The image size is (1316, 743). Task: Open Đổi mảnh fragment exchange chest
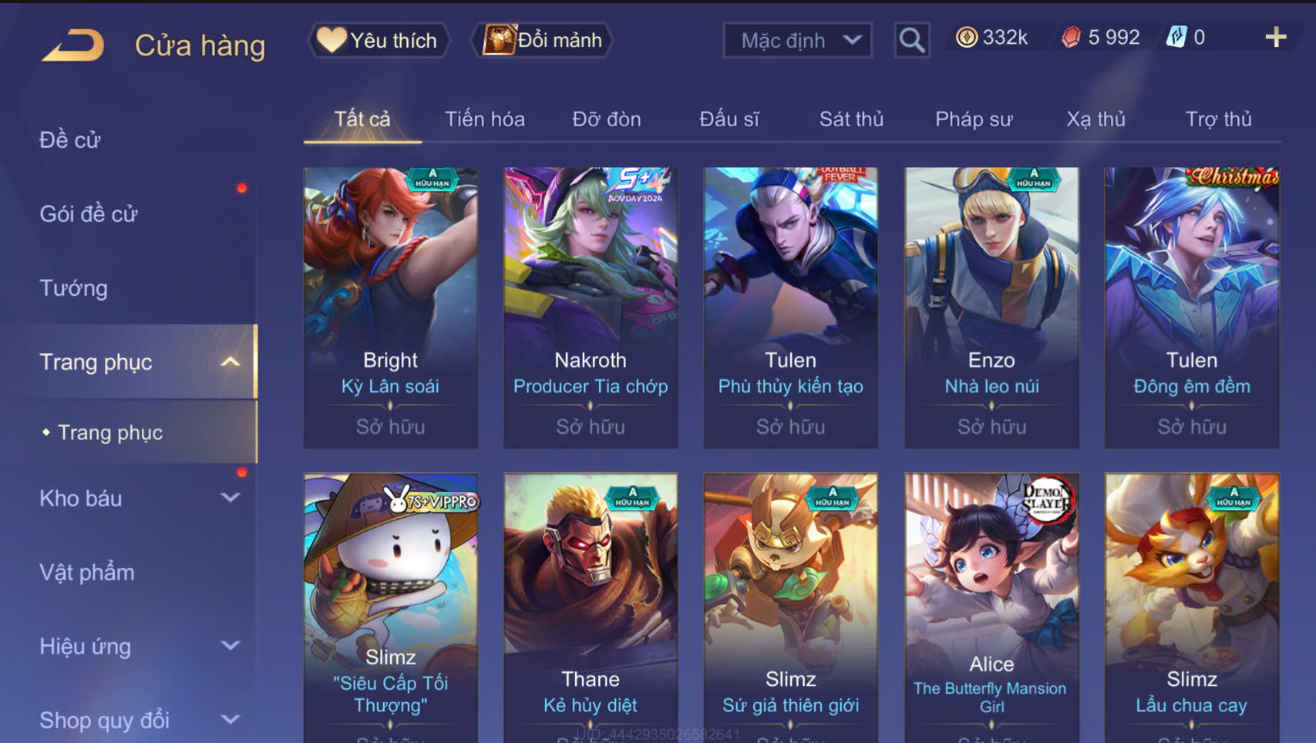click(x=542, y=40)
